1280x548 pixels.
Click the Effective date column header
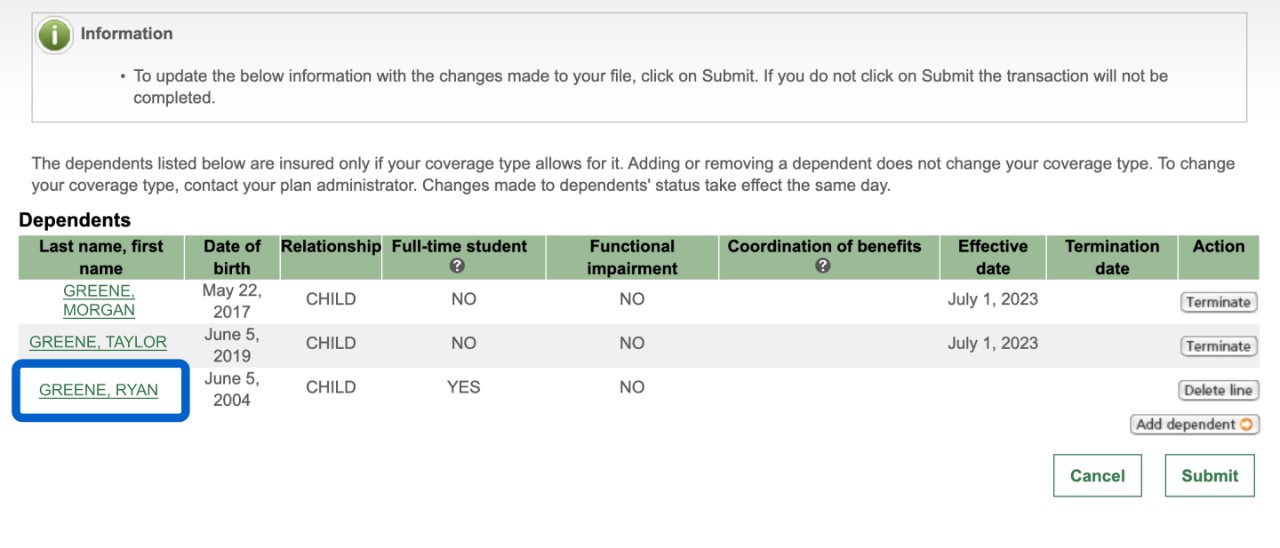pos(992,257)
